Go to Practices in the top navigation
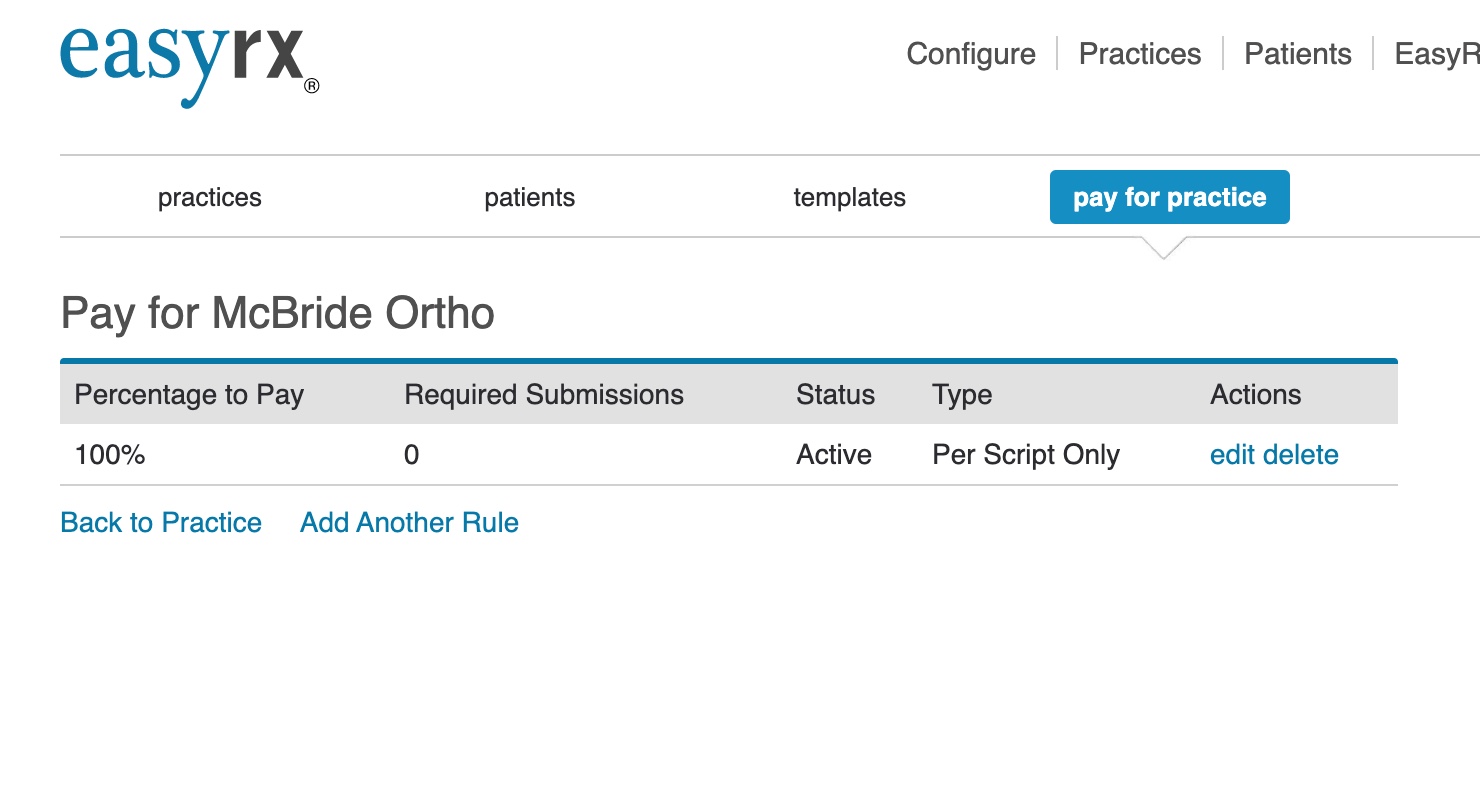Viewport: 1480px width, 802px height. (1139, 54)
